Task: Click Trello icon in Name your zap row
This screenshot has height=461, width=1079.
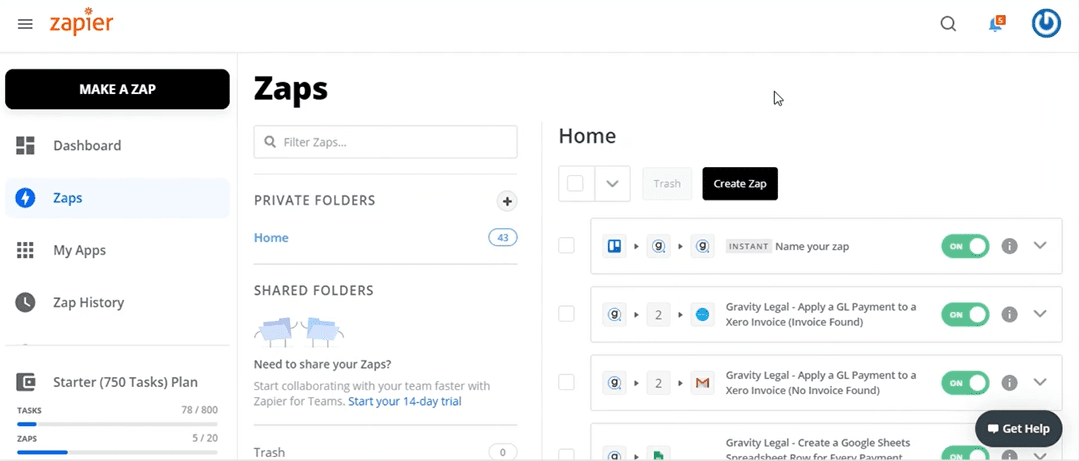Action: [x=615, y=246]
